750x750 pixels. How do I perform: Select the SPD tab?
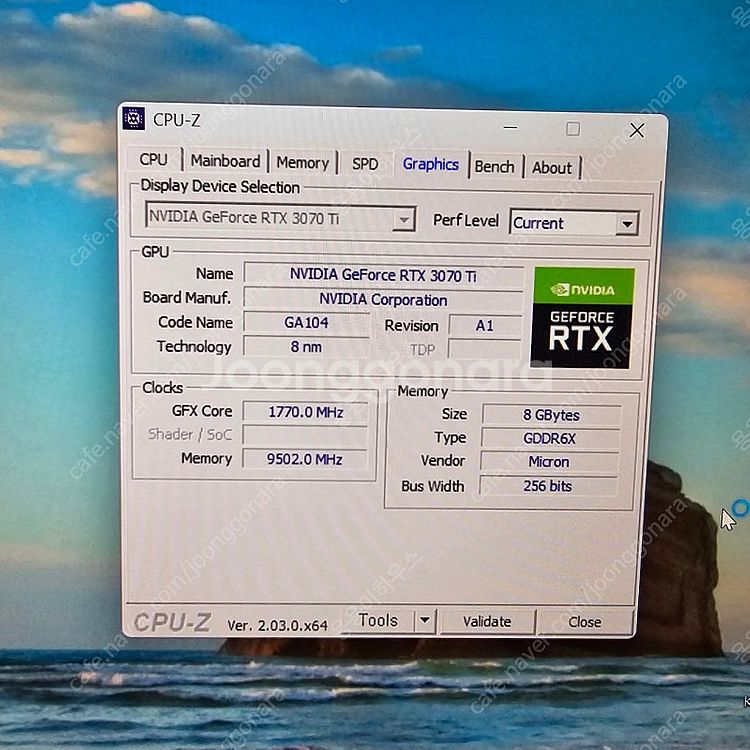tap(365, 165)
